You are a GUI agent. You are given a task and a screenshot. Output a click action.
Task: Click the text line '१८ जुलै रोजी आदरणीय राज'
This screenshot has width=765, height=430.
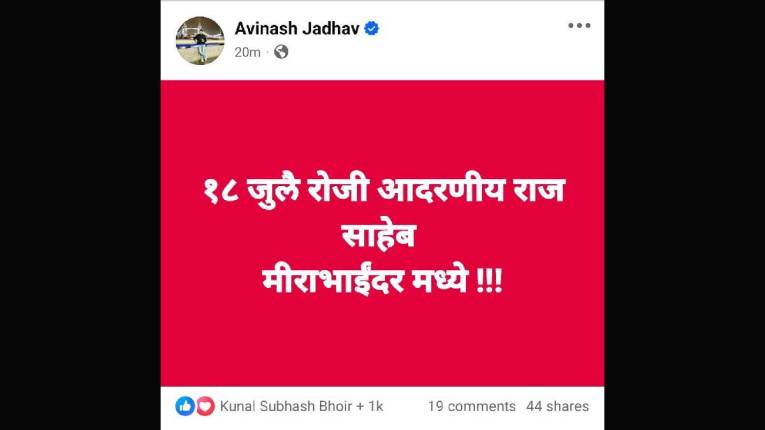click(383, 191)
